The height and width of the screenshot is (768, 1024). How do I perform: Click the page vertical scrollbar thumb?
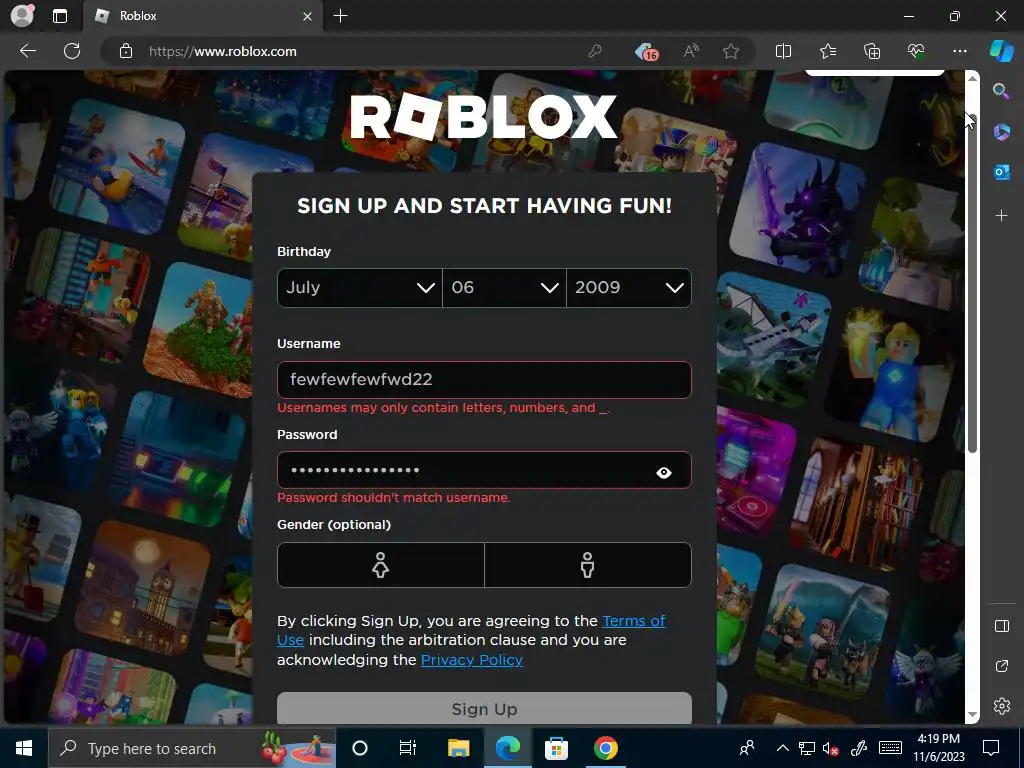point(972,283)
